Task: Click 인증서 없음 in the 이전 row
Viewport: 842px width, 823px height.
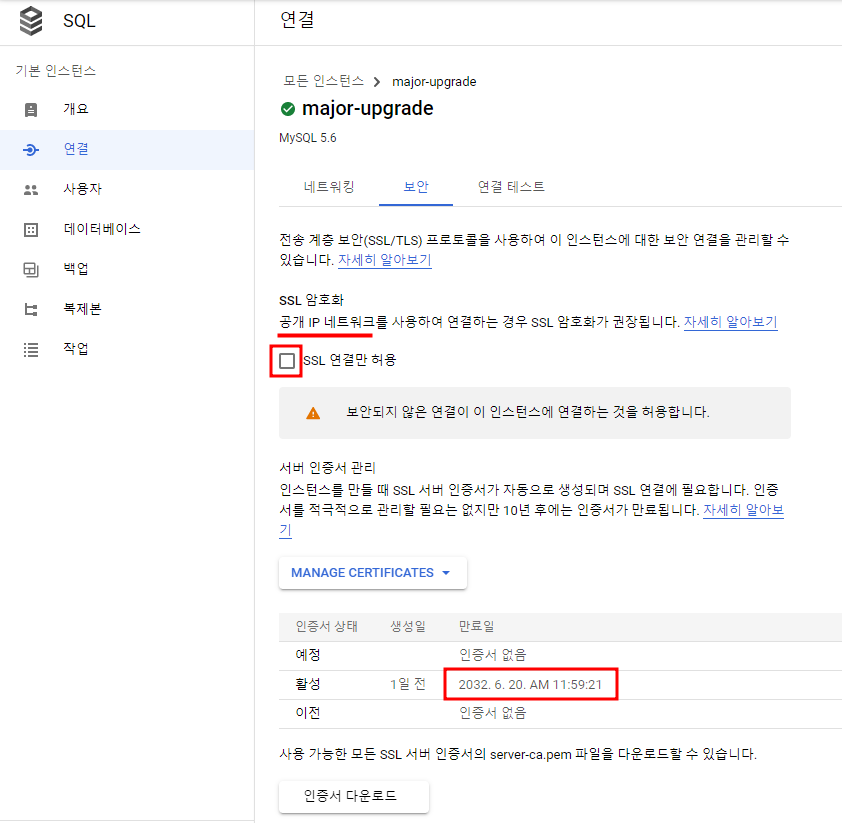Action: tap(492, 713)
